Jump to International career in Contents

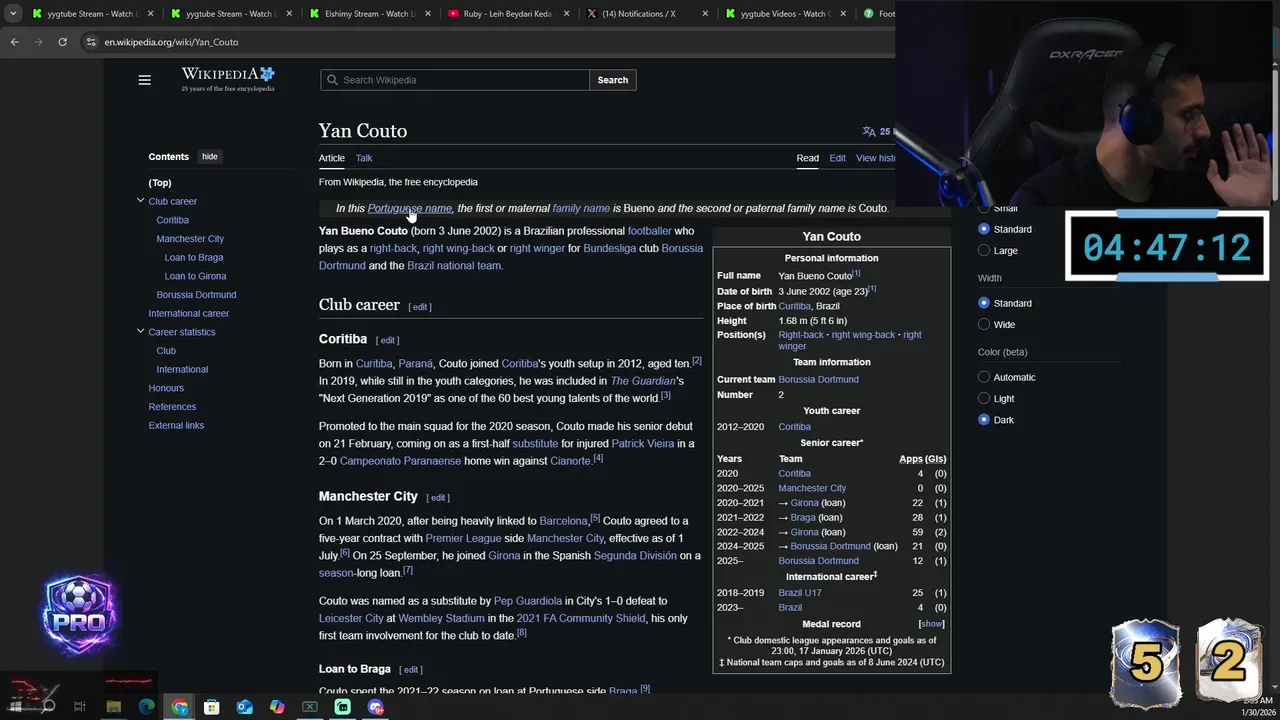189,314
